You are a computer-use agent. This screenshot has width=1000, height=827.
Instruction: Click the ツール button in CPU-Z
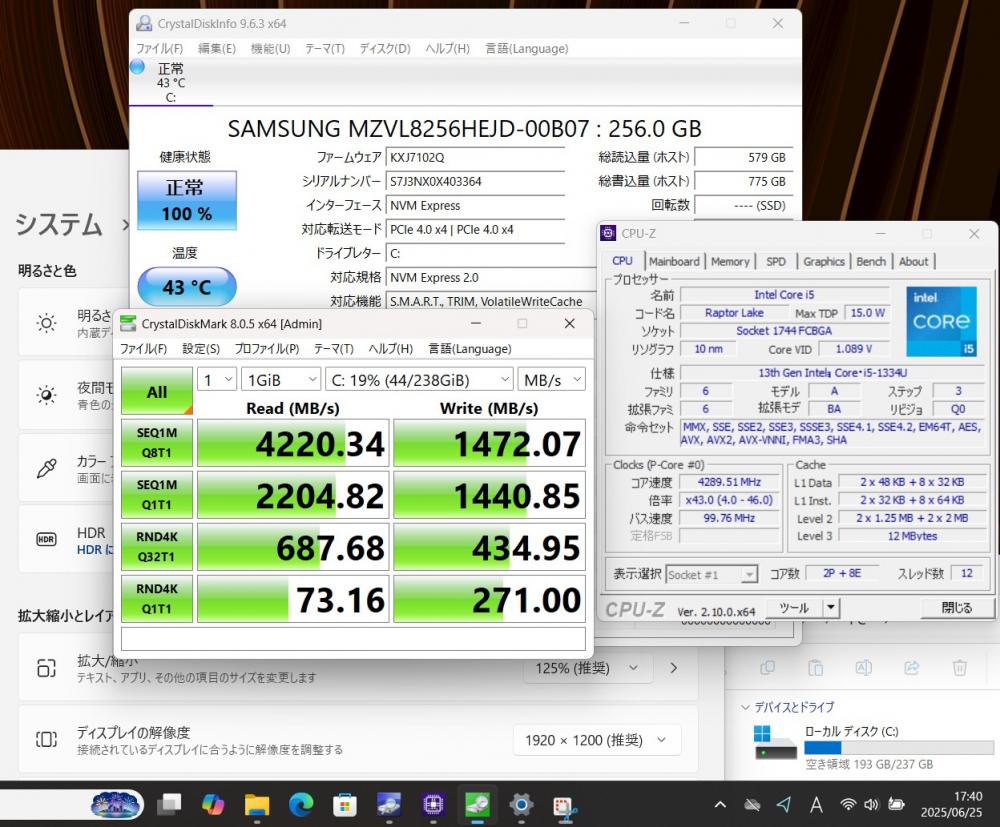[x=794, y=608]
